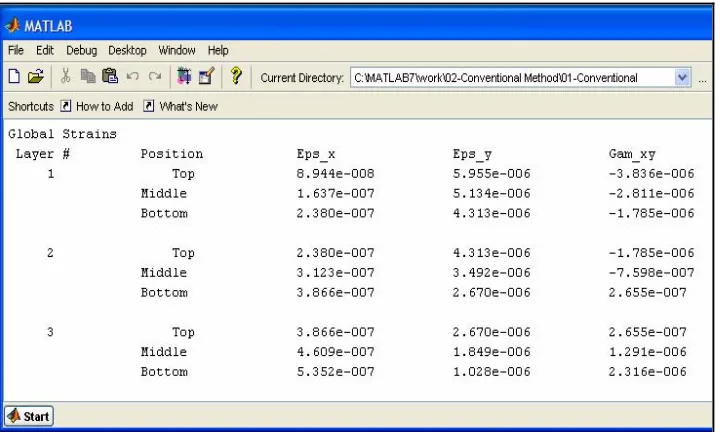The width and height of the screenshot is (720, 432).
Task: Open the Desktop menu
Action: pos(127,50)
